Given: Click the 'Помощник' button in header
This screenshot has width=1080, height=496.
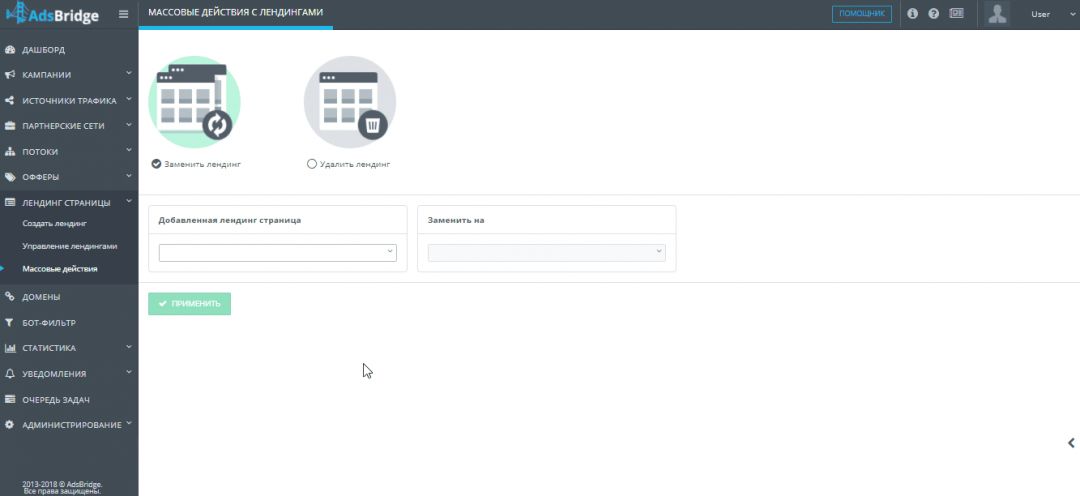Looking at the screenshot, I should tap(861, 14).
